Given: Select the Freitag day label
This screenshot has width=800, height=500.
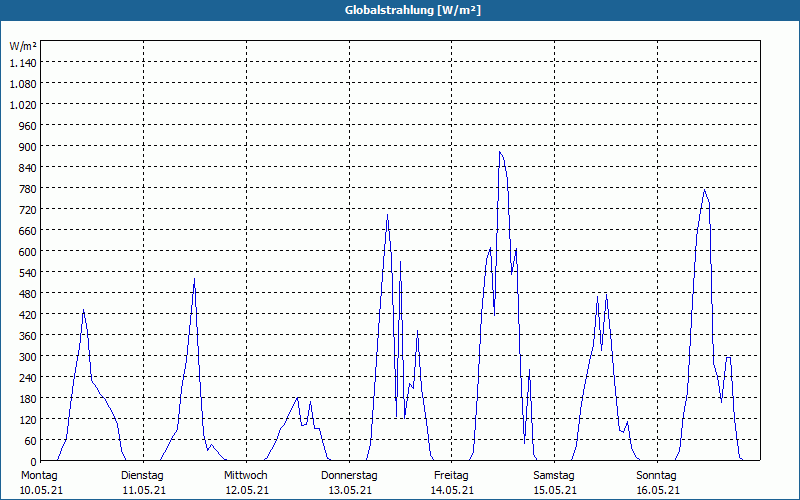Looking at the screenshot, I should (x=451, y=476).
